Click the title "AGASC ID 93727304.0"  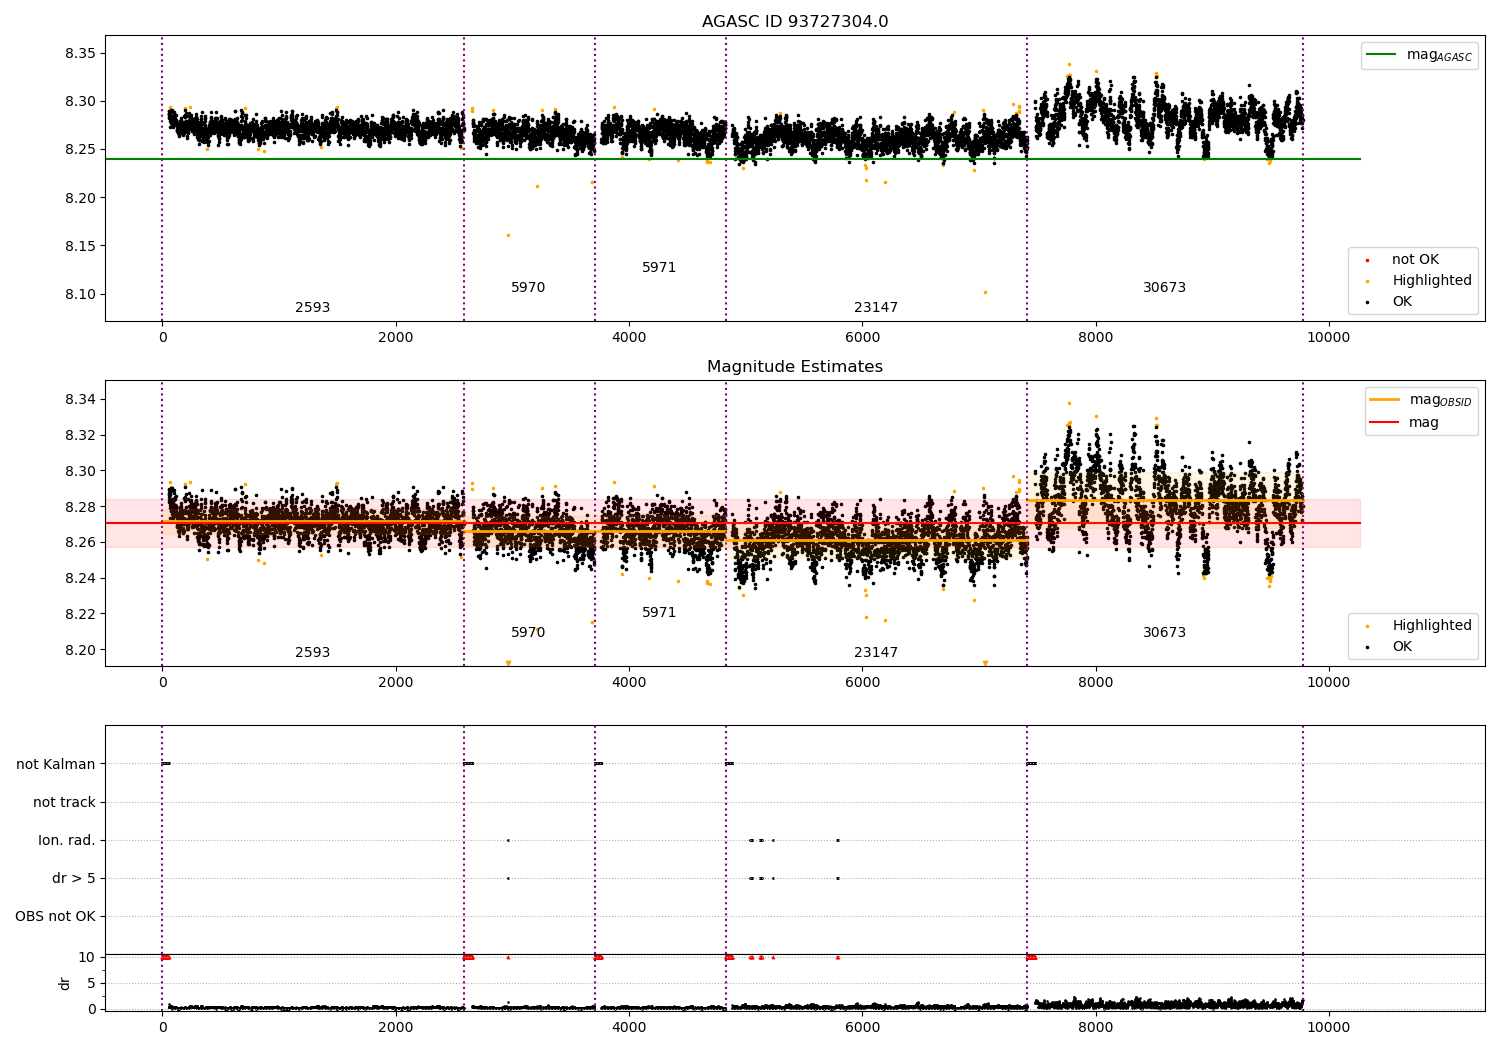click(x=795, y=22)
